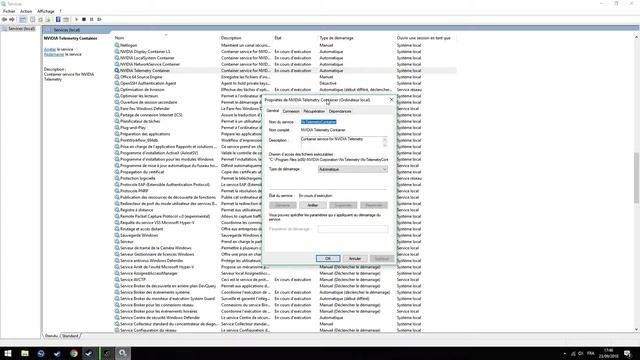Open the Fichier menu
Viewport: 640px width, 360px height.
point(9,11)
